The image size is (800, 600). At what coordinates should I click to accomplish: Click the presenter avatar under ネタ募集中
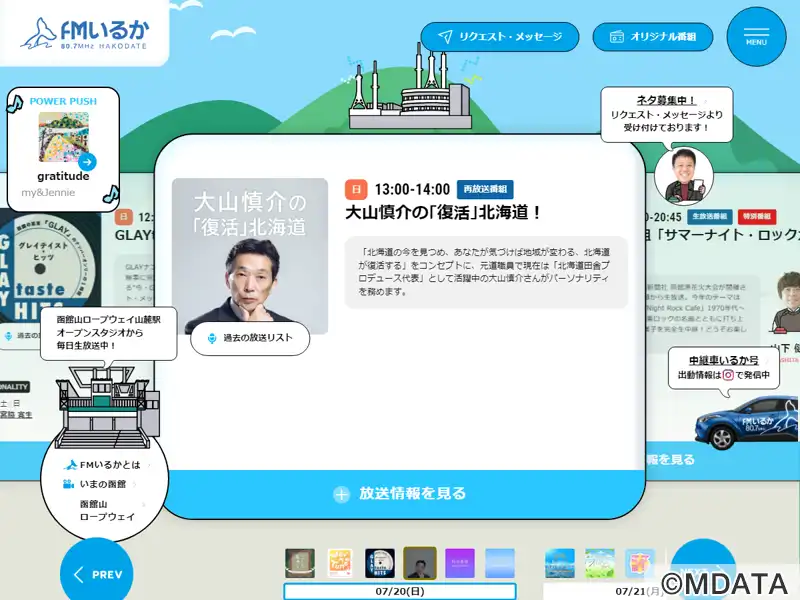point(684,176)
